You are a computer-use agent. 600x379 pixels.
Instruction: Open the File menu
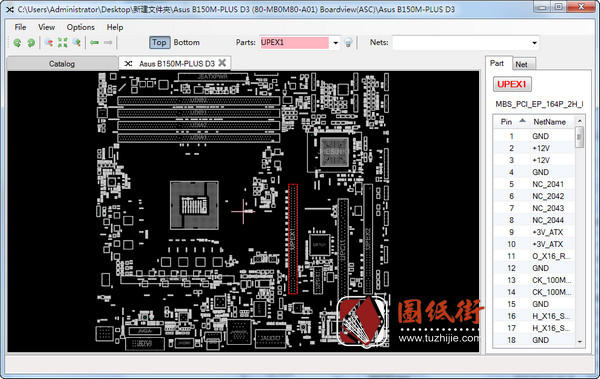click(x=20, y=27)
